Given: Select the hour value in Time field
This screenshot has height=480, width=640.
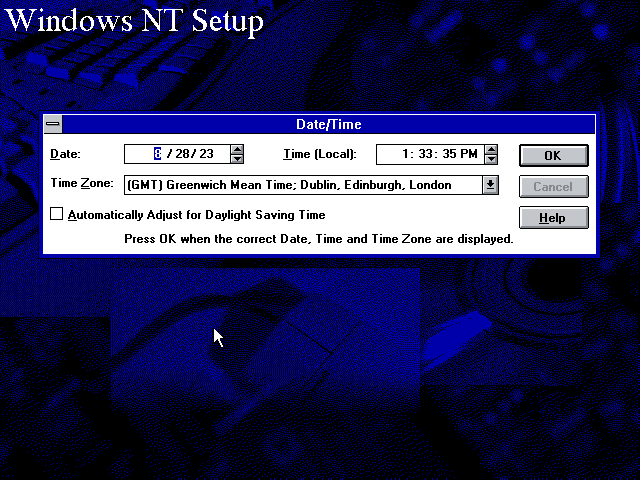Looking at the screenshot, I should (x=405, y=153).
